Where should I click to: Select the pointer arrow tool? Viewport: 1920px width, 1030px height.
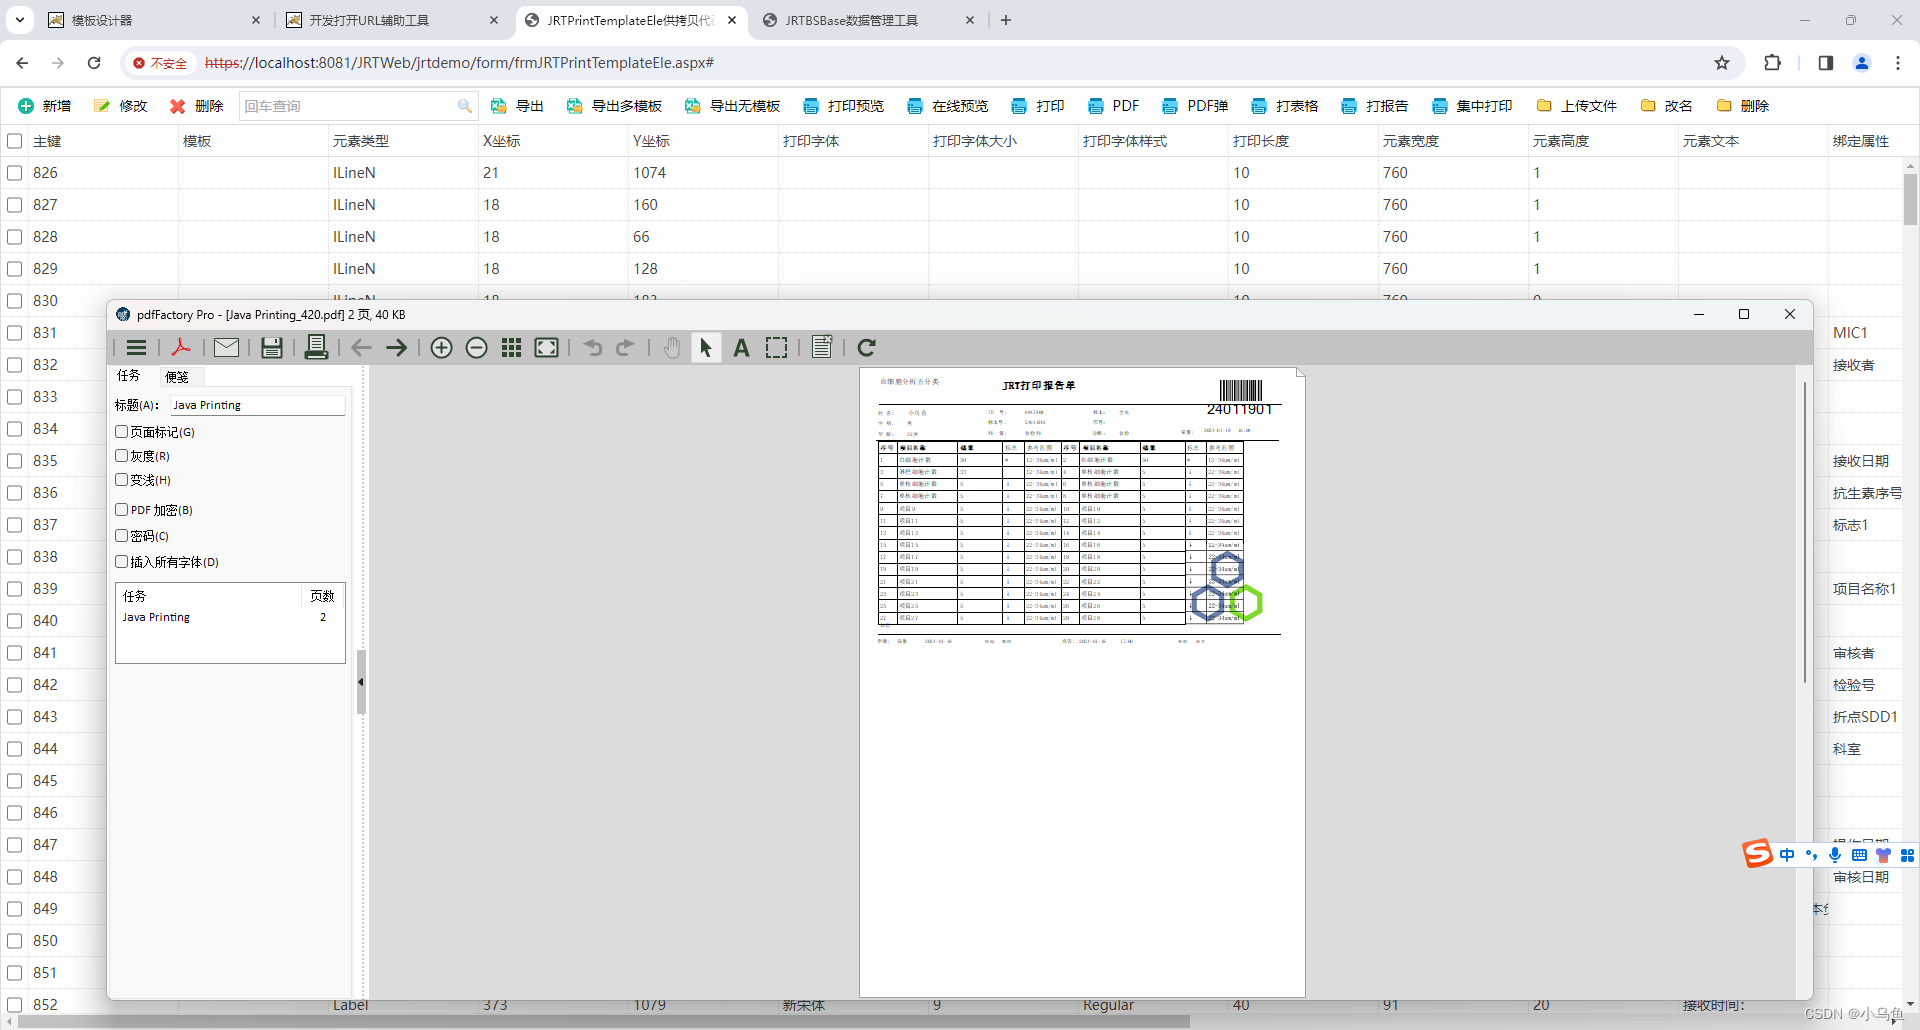[706, 348]
